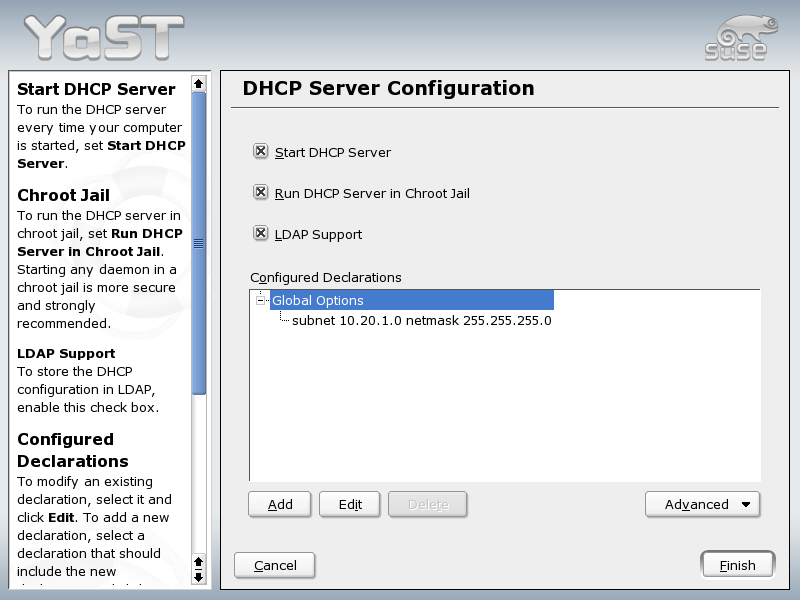Screen dimensions: 800x600
Task: Click the Delete button
Action: [x=428, y=504]
